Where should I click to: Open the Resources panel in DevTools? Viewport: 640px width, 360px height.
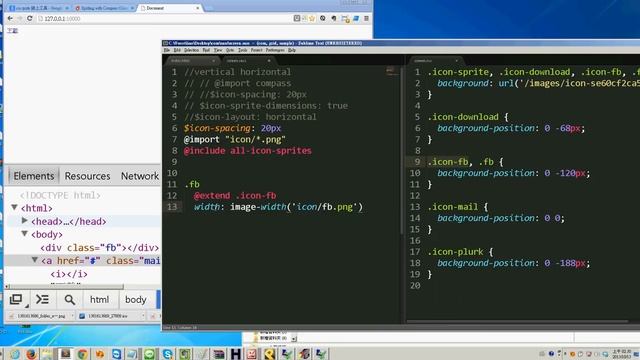tap(87, 176)
